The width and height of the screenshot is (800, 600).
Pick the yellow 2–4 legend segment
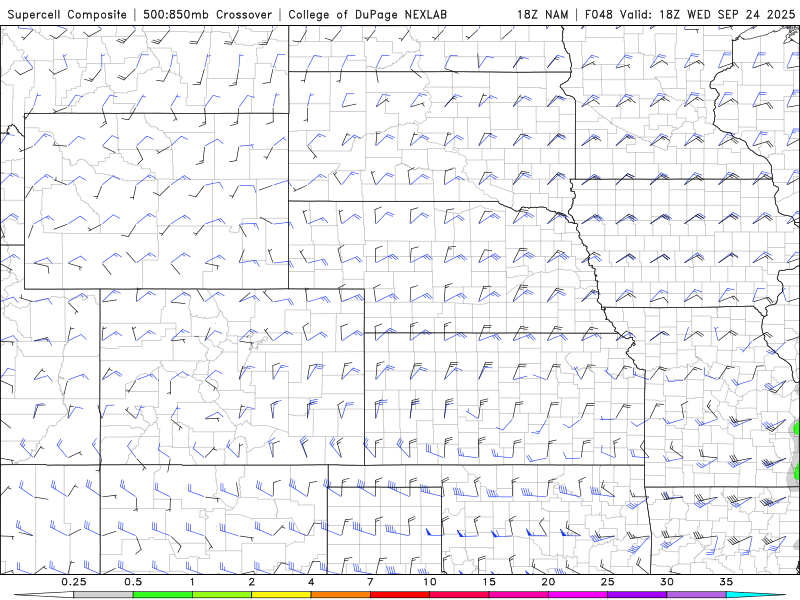(281, 595)
